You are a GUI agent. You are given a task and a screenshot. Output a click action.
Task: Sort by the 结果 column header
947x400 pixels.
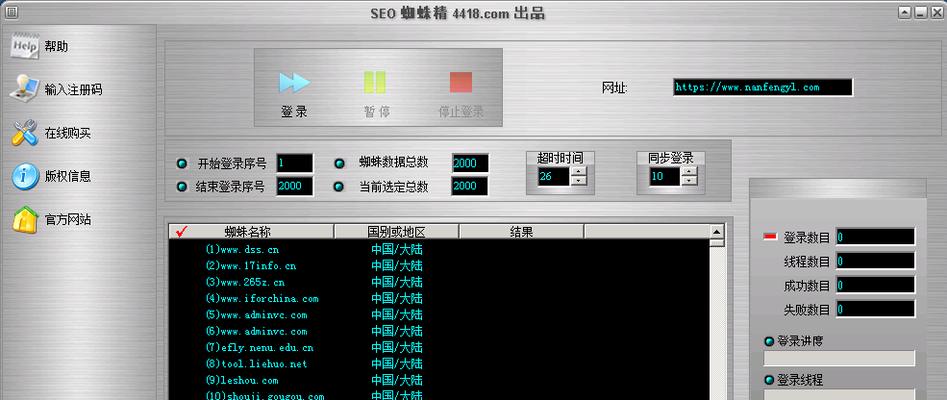[x=522, y=231]
